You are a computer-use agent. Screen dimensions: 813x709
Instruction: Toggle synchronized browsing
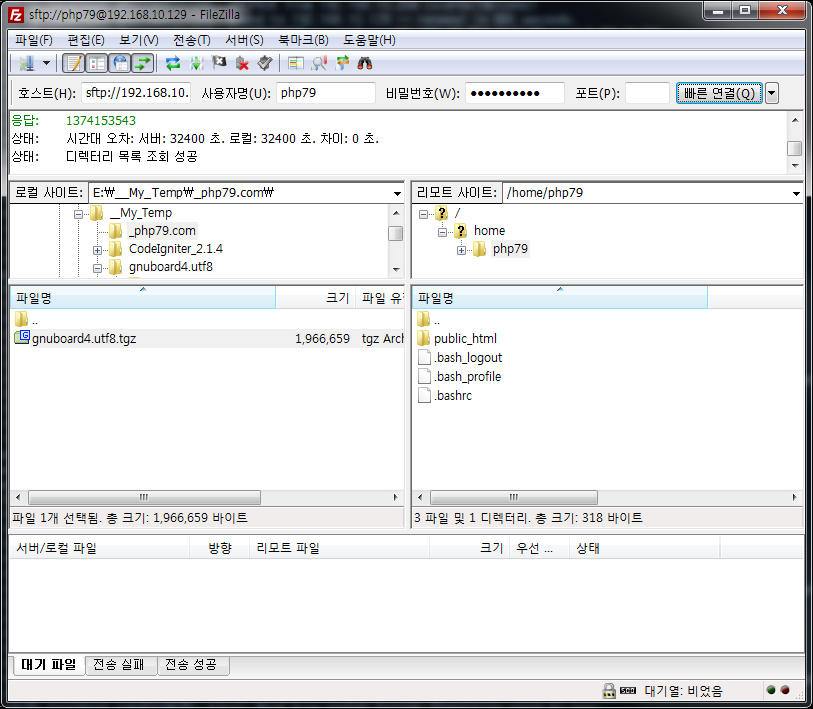tap(342, 63)
